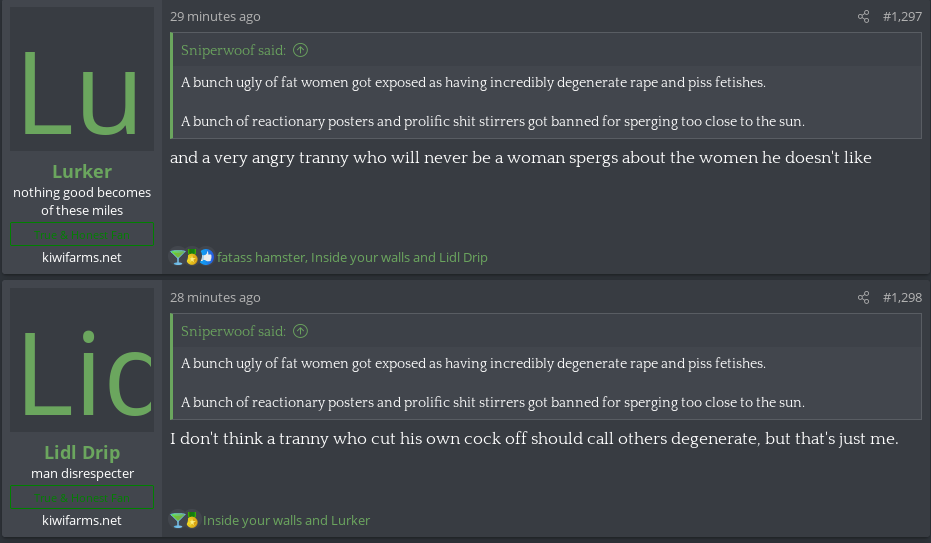
Task: Open the Lidl Drip username link under the avatar
Action: click(x=82, y=452)
